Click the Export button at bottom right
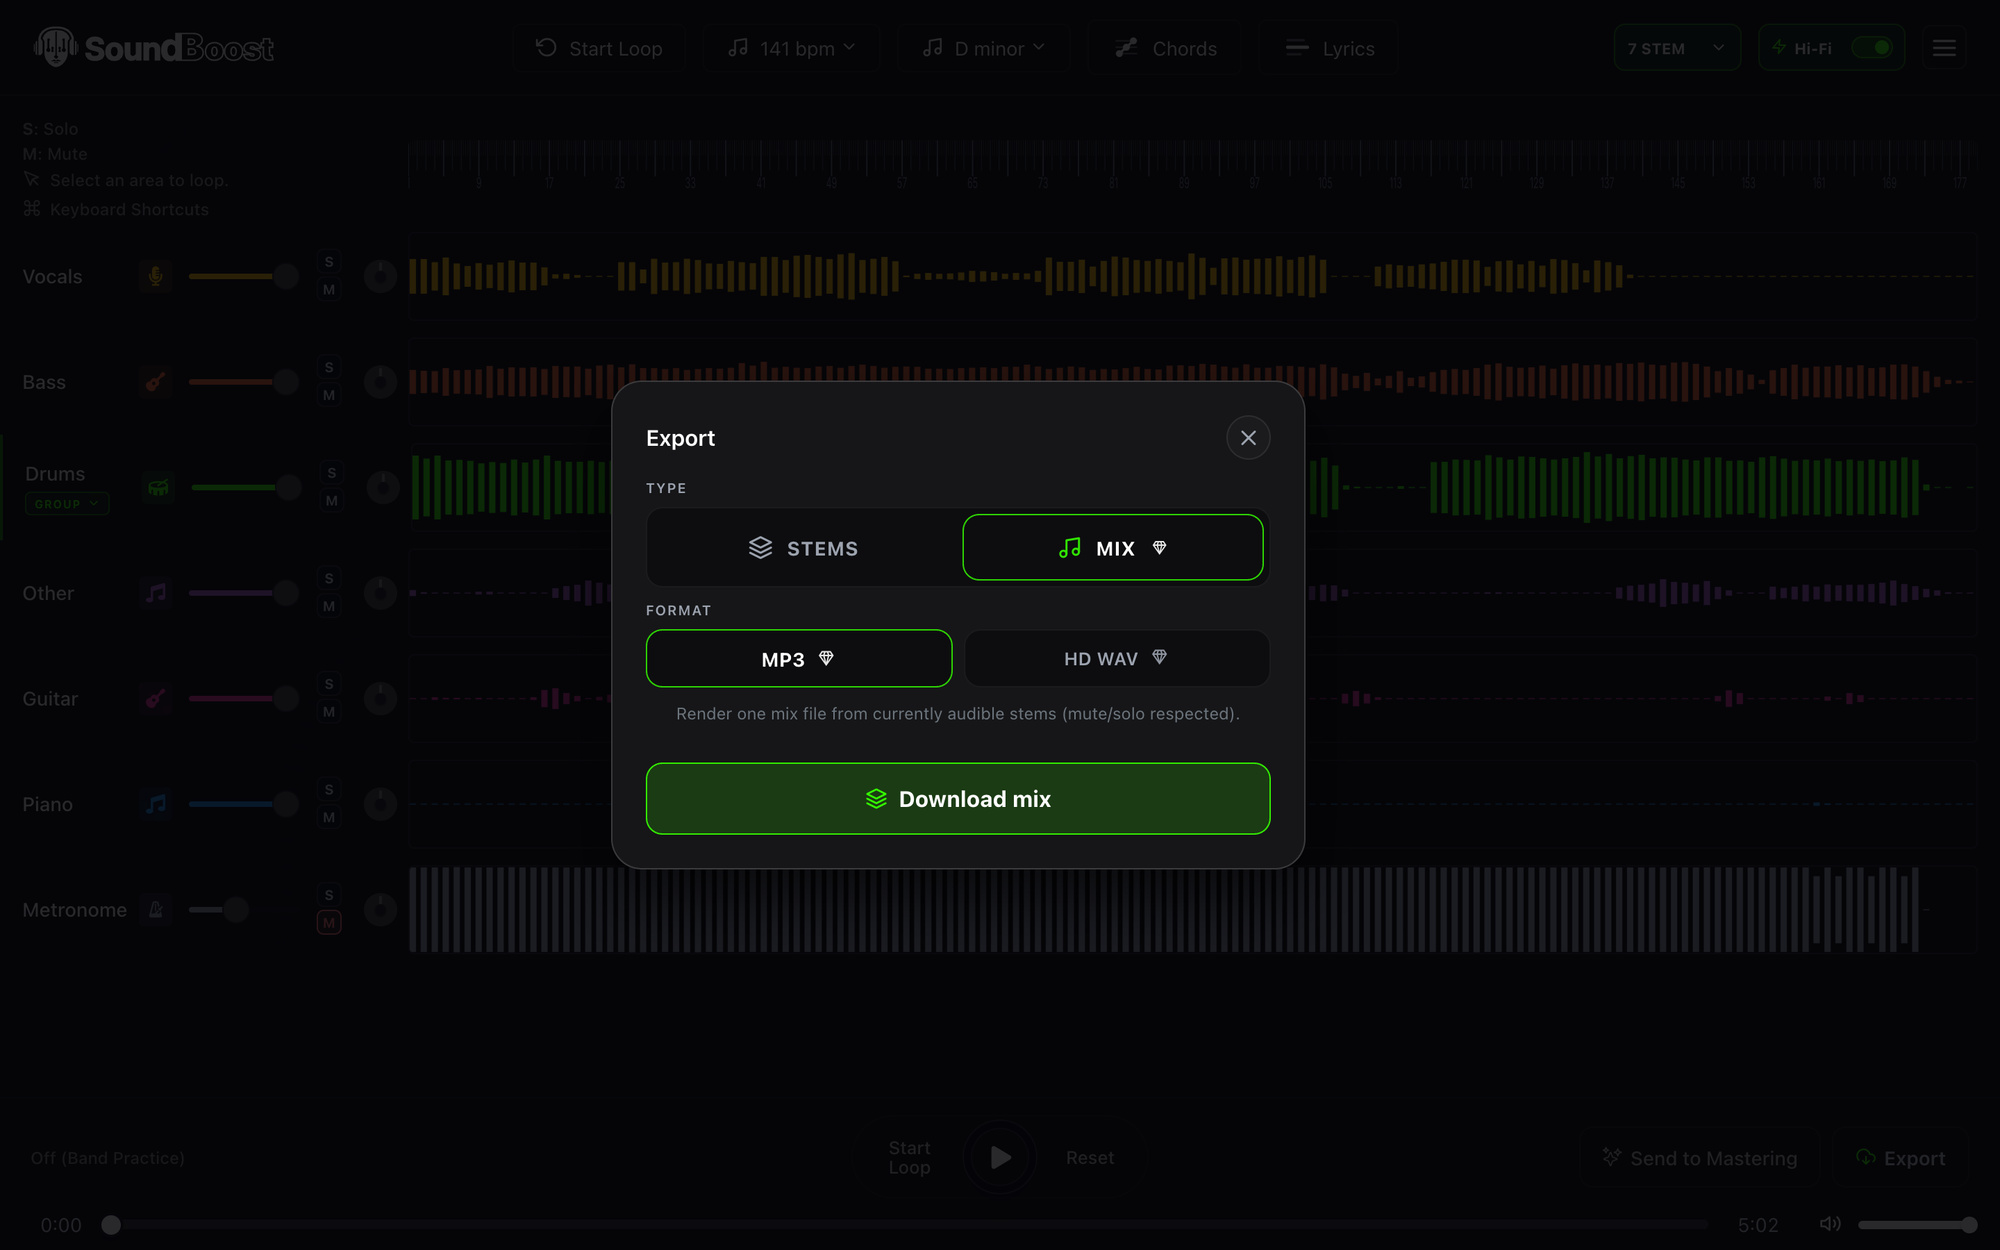 (x=1901, y=1158)
